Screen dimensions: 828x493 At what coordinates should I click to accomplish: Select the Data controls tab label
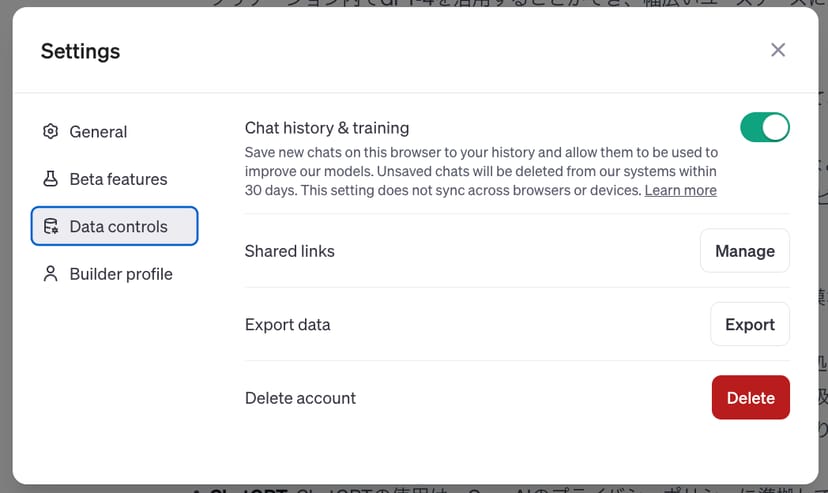click(x=118, y=227)
